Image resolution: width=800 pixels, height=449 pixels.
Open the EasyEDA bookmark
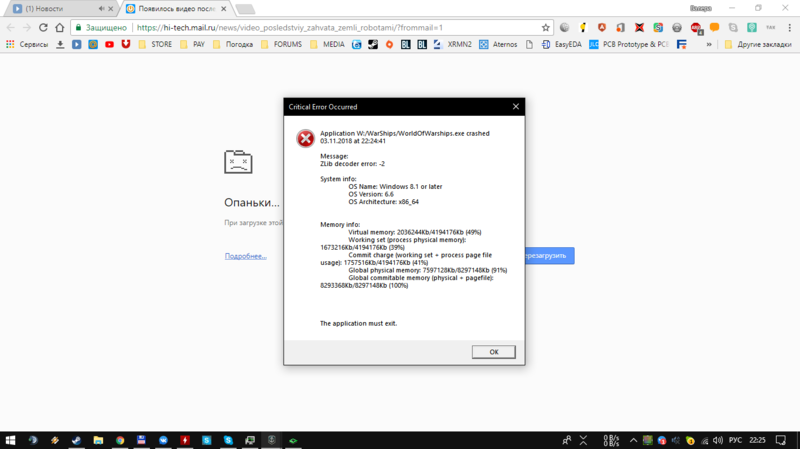point(561,44)
